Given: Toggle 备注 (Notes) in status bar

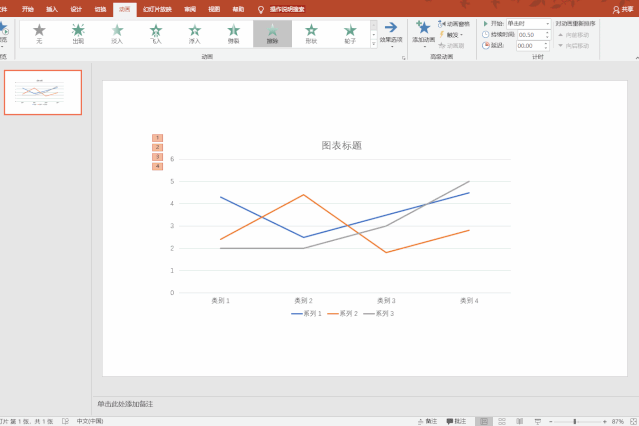Looking at the screenshot, I should [427, 422].
